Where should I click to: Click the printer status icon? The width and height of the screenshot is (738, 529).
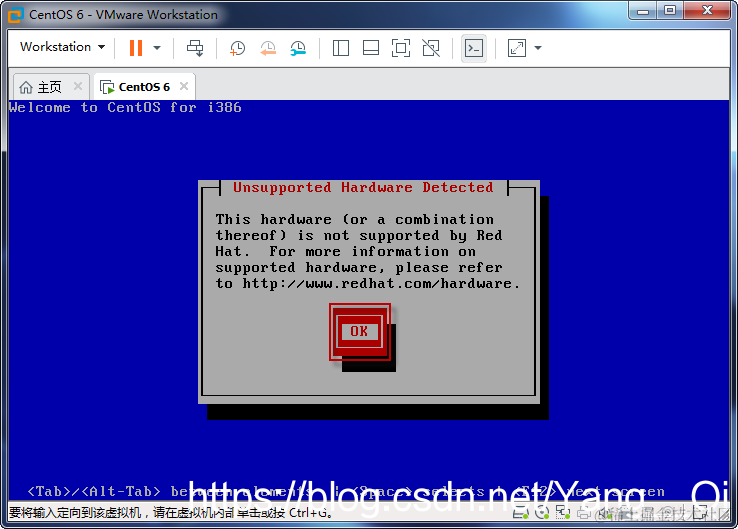[x=584, y=513]
